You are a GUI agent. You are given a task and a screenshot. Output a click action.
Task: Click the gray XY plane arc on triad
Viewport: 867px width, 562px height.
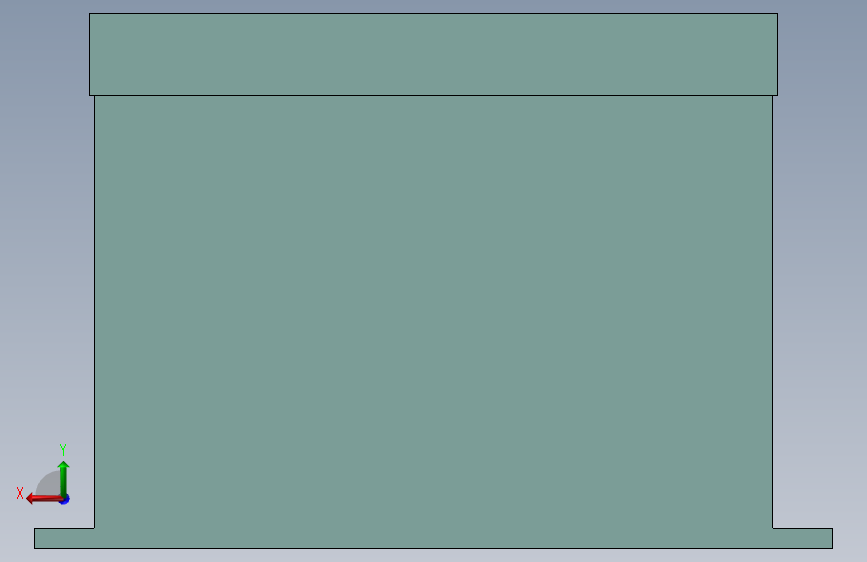click(49, 483)
